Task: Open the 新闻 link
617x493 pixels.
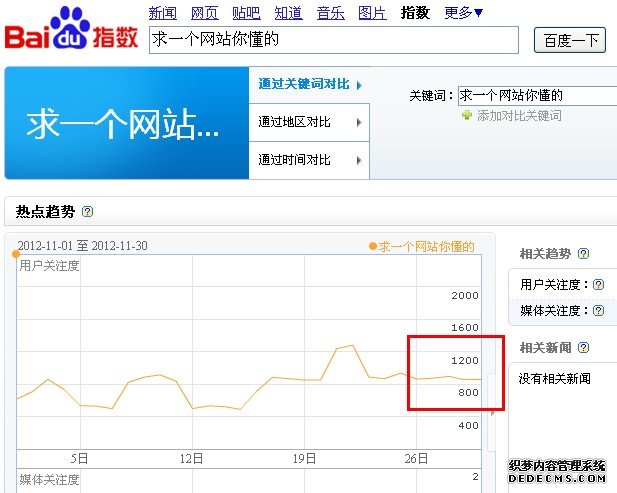Action: tap(163, 13)
